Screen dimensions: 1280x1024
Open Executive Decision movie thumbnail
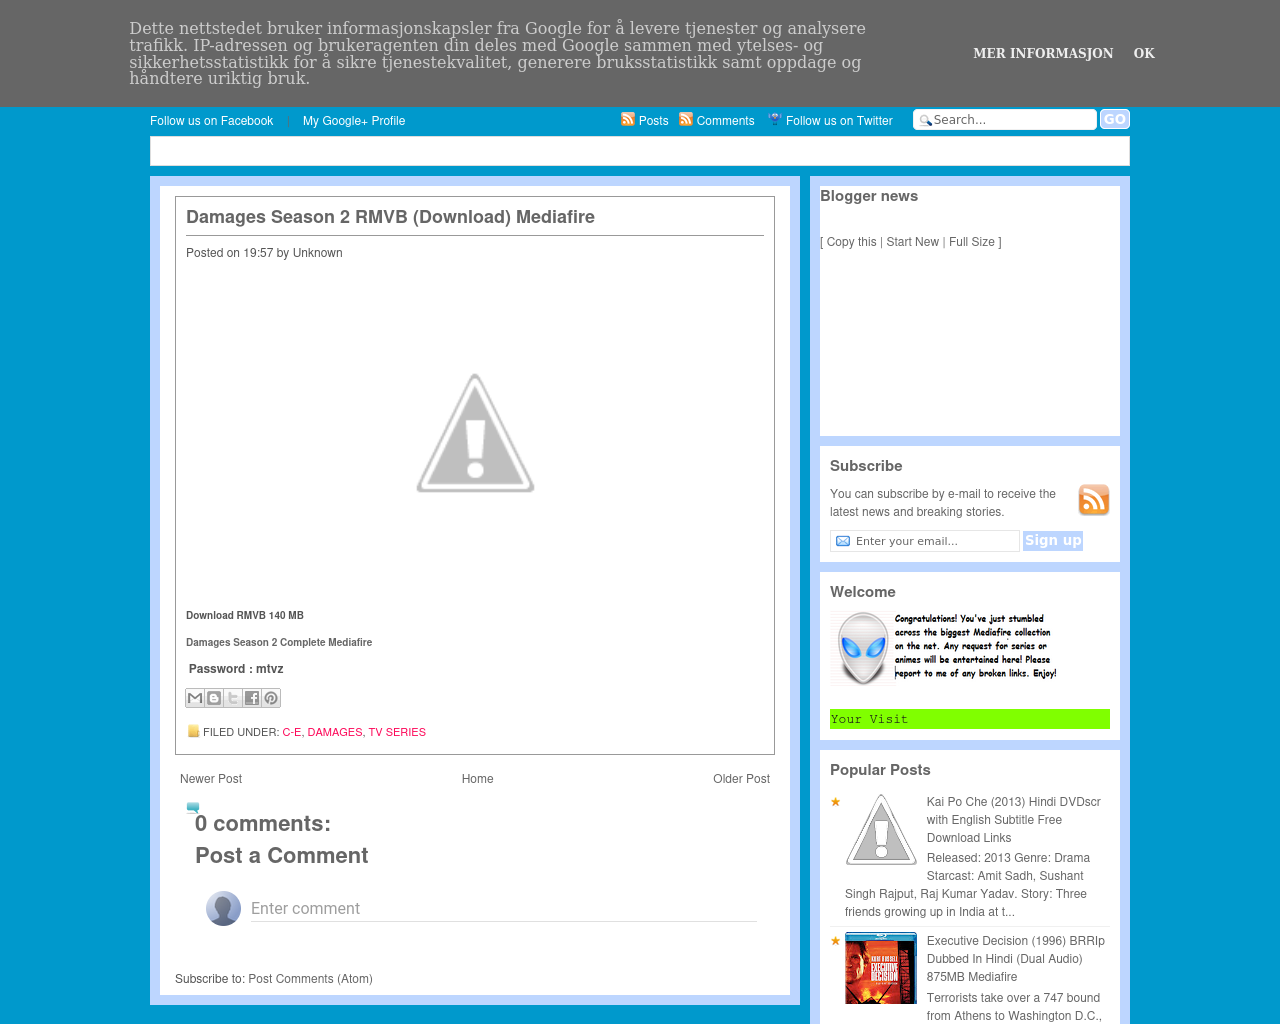881,968
